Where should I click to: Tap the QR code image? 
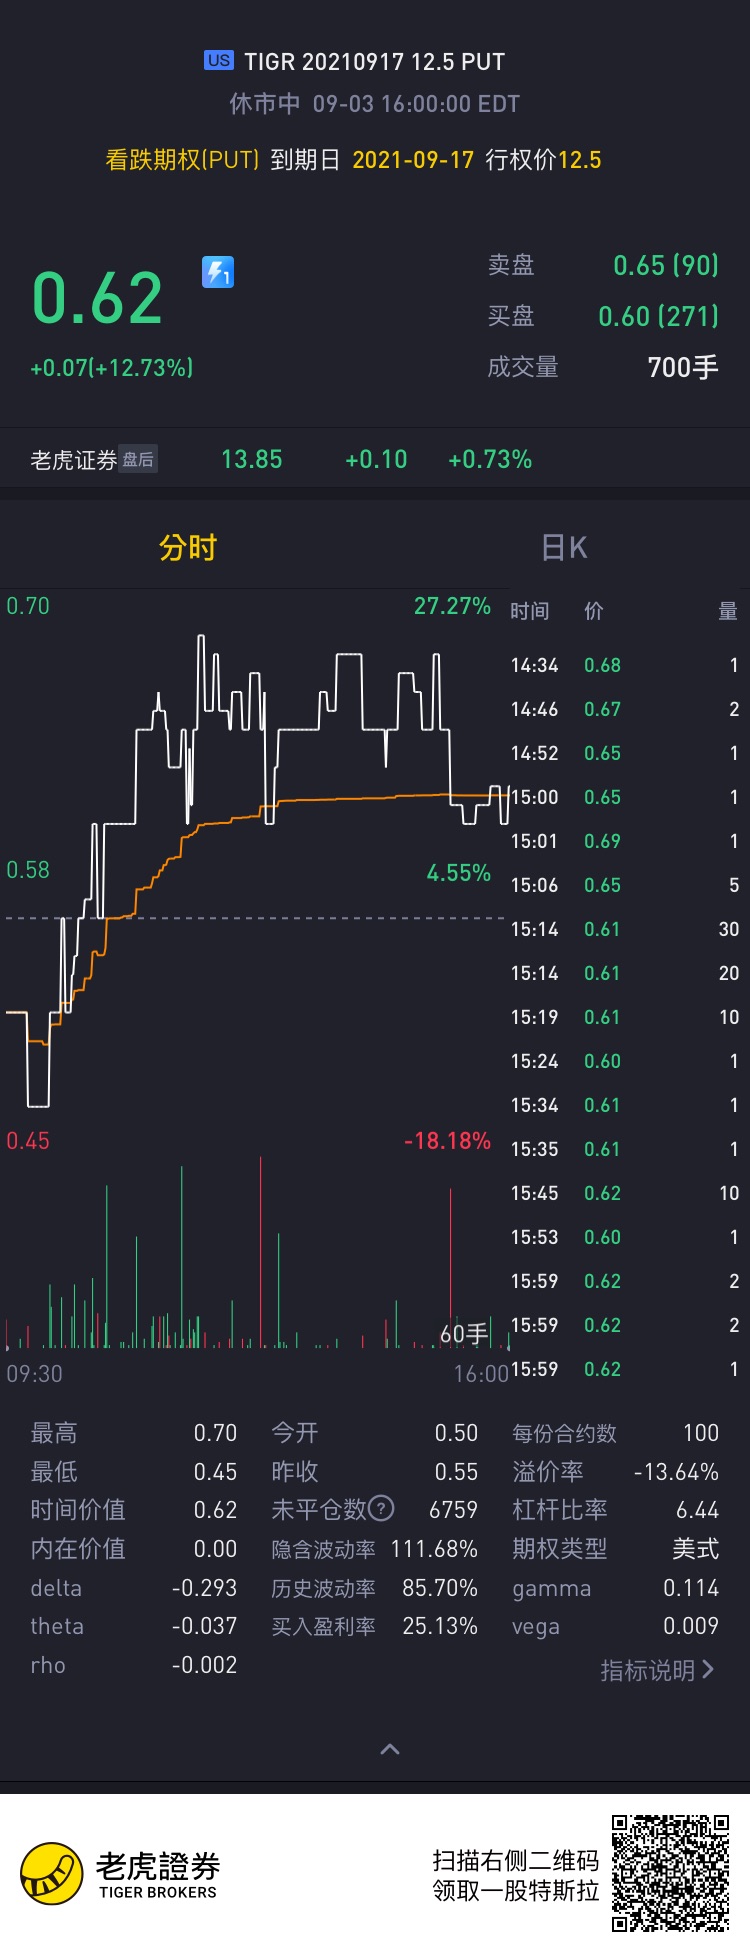(x=671, y=1873)
